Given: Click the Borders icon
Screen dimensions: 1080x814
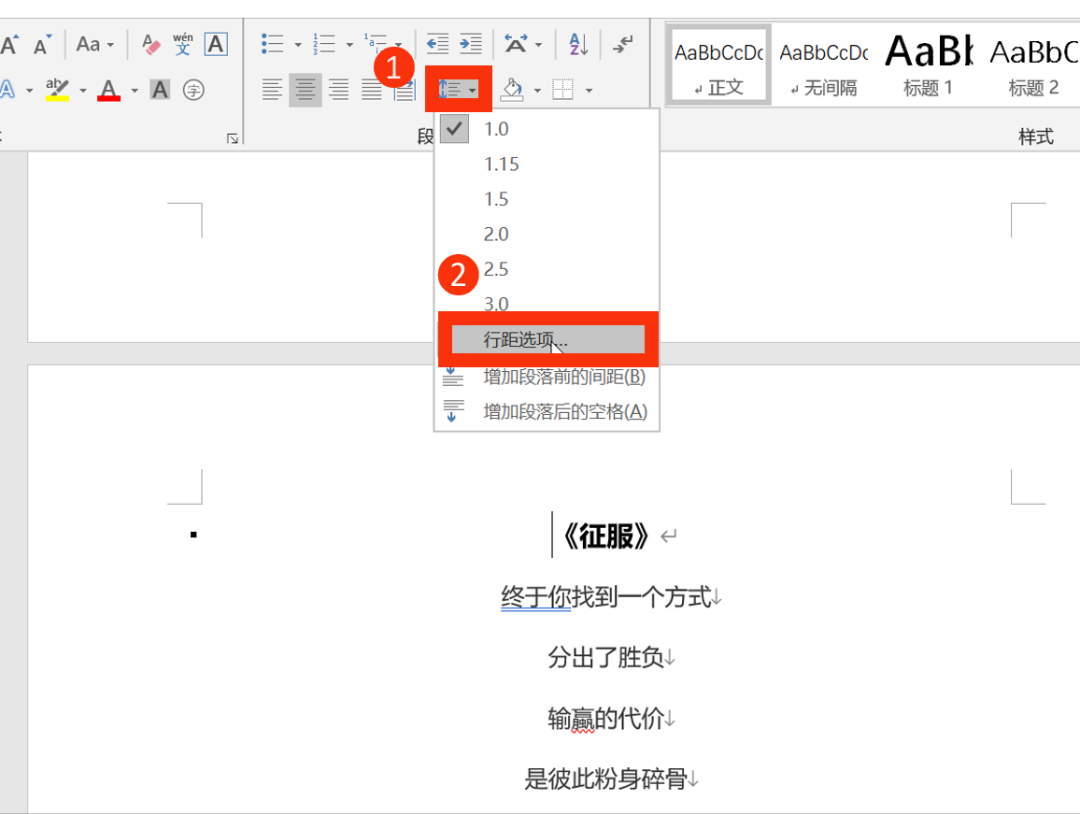Looking at the screenshot, I should [x=563, y=90].
